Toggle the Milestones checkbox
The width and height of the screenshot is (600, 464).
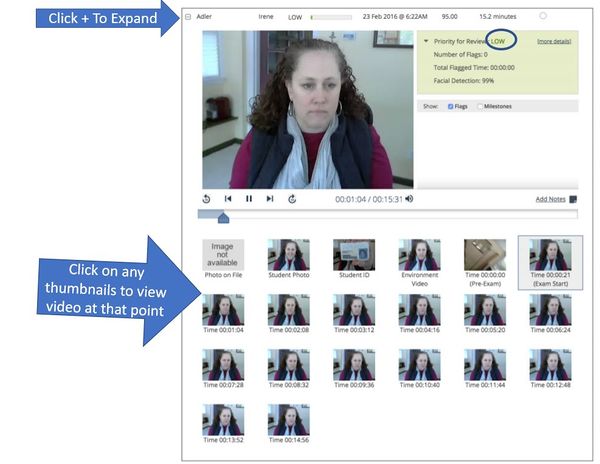[480, 105]
